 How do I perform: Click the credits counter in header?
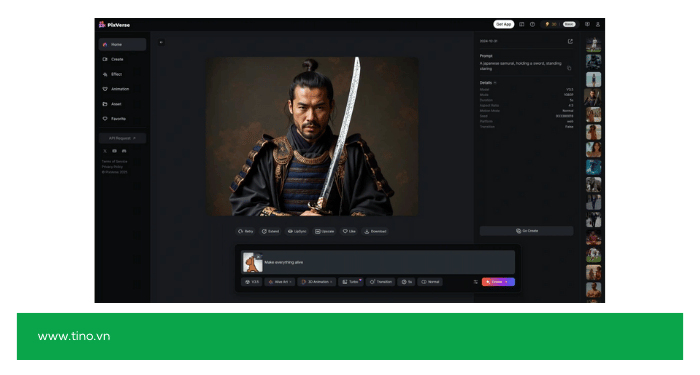click(550, 24)
